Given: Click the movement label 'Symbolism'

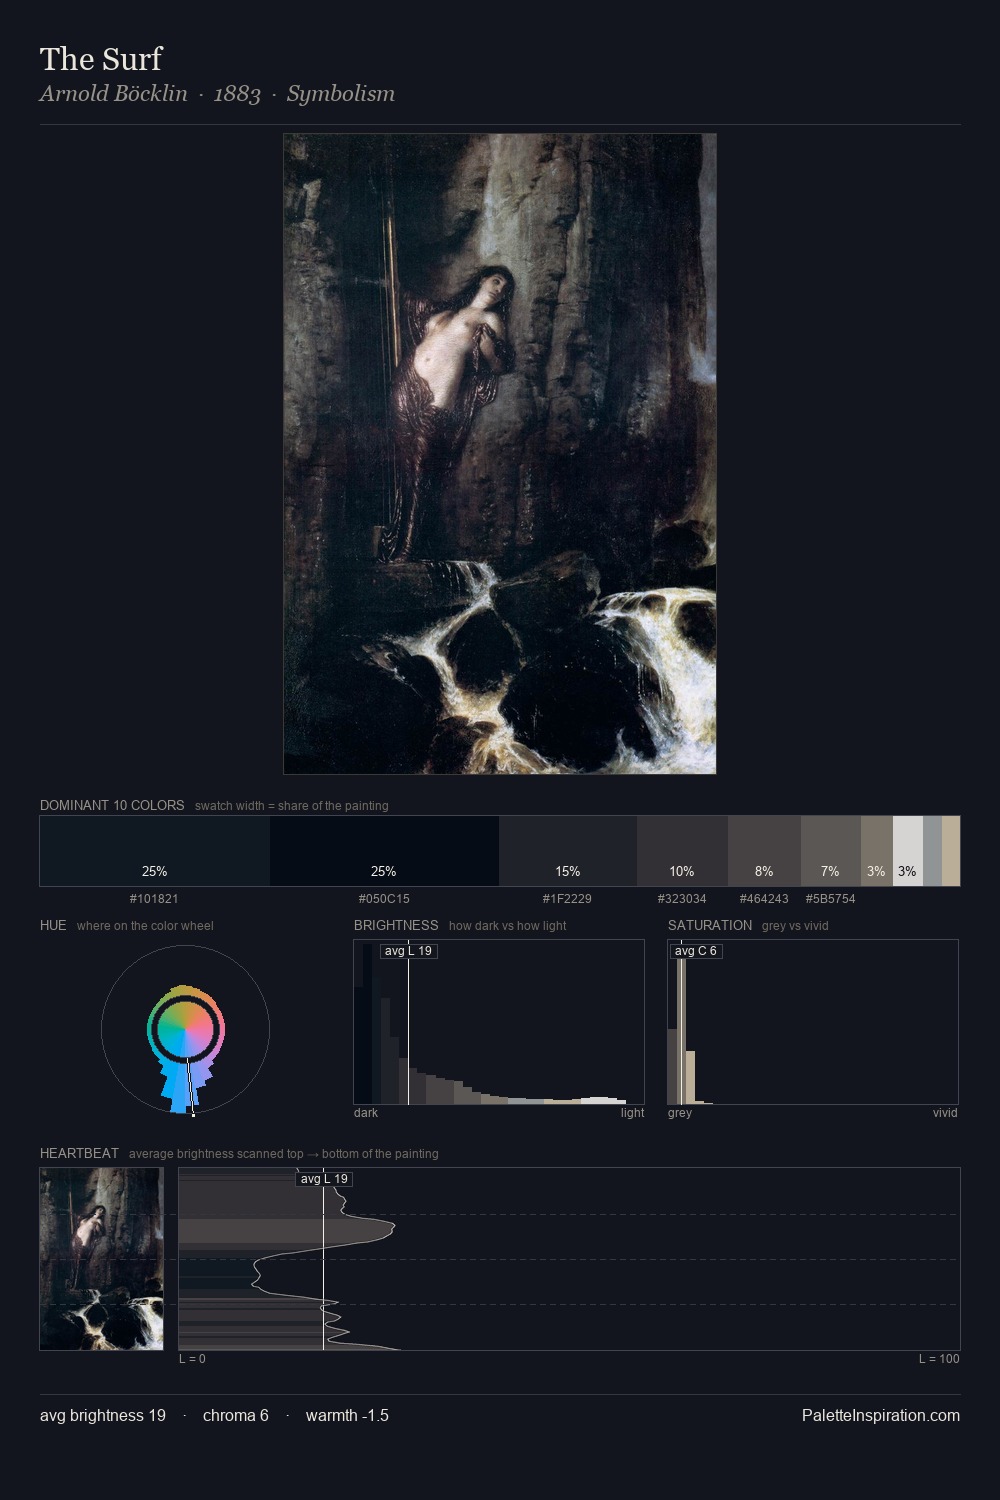Looking at the screenshot, I should [341, 94].
